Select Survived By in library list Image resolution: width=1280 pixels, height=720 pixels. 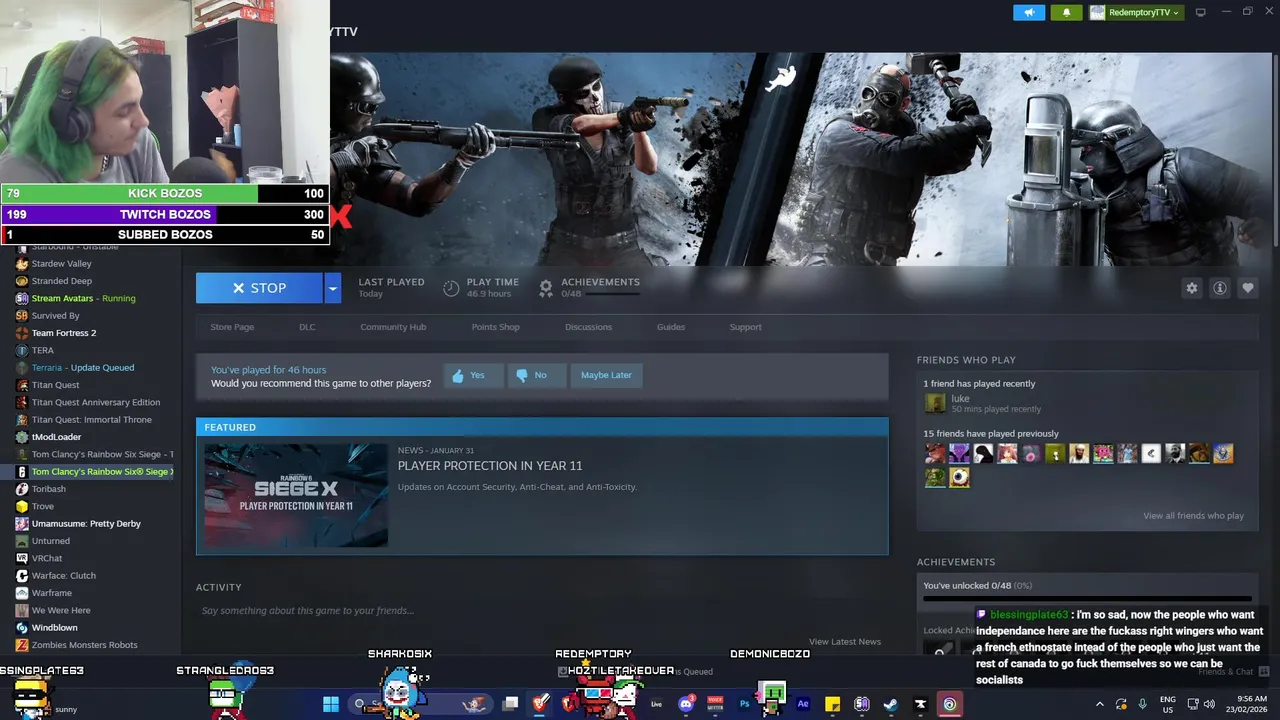coord(55,316)
